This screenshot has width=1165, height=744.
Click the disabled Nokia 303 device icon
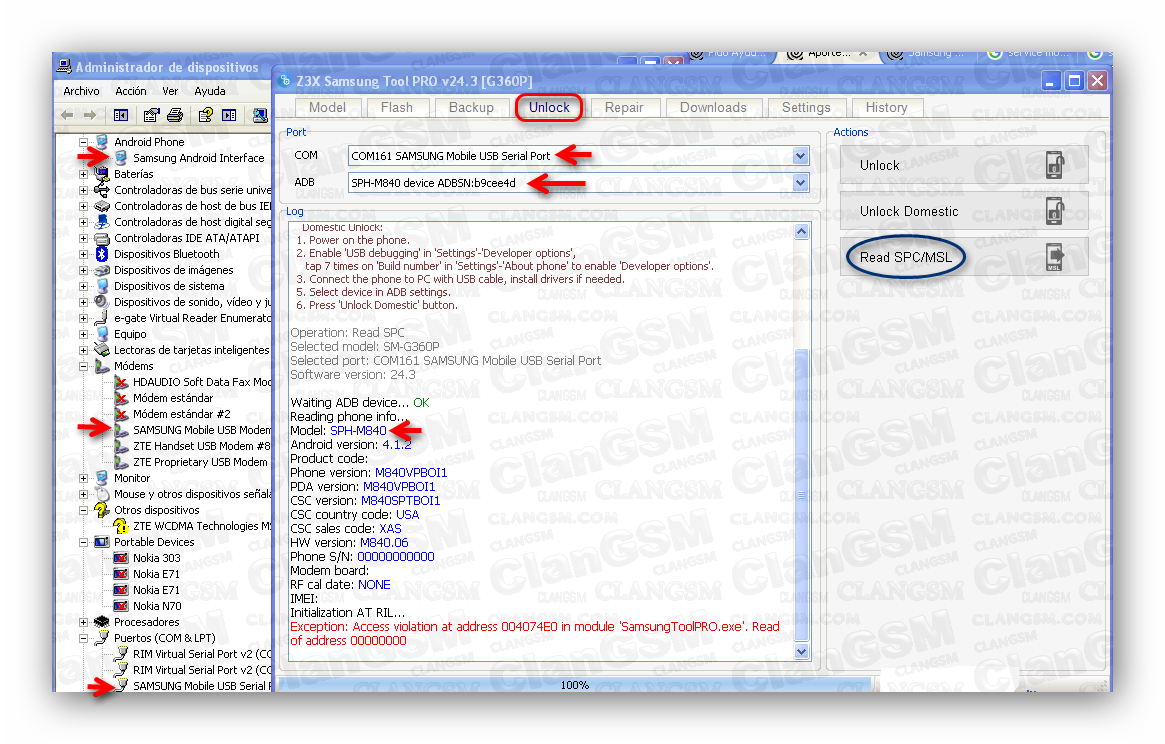point(121,558)
